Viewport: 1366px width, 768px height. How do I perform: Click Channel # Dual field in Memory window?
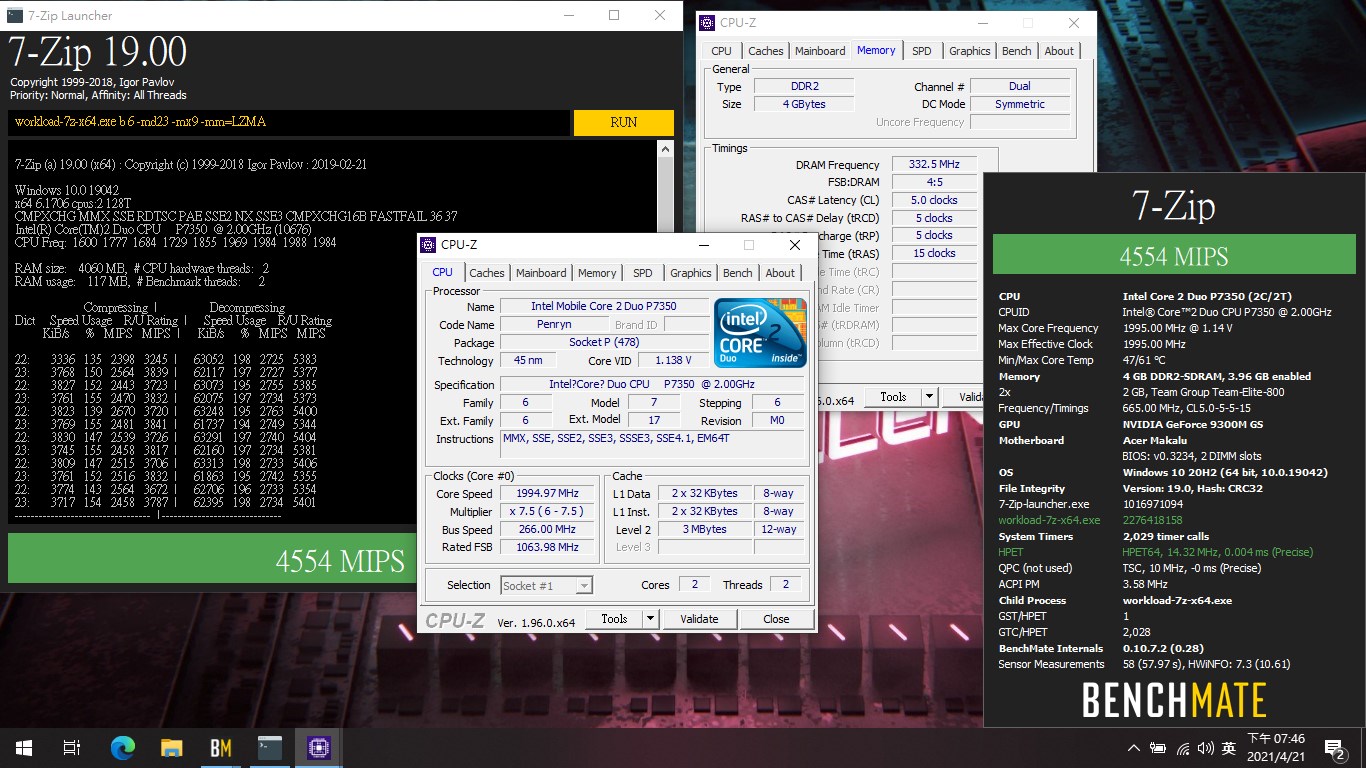click(x=1020, y=86)
